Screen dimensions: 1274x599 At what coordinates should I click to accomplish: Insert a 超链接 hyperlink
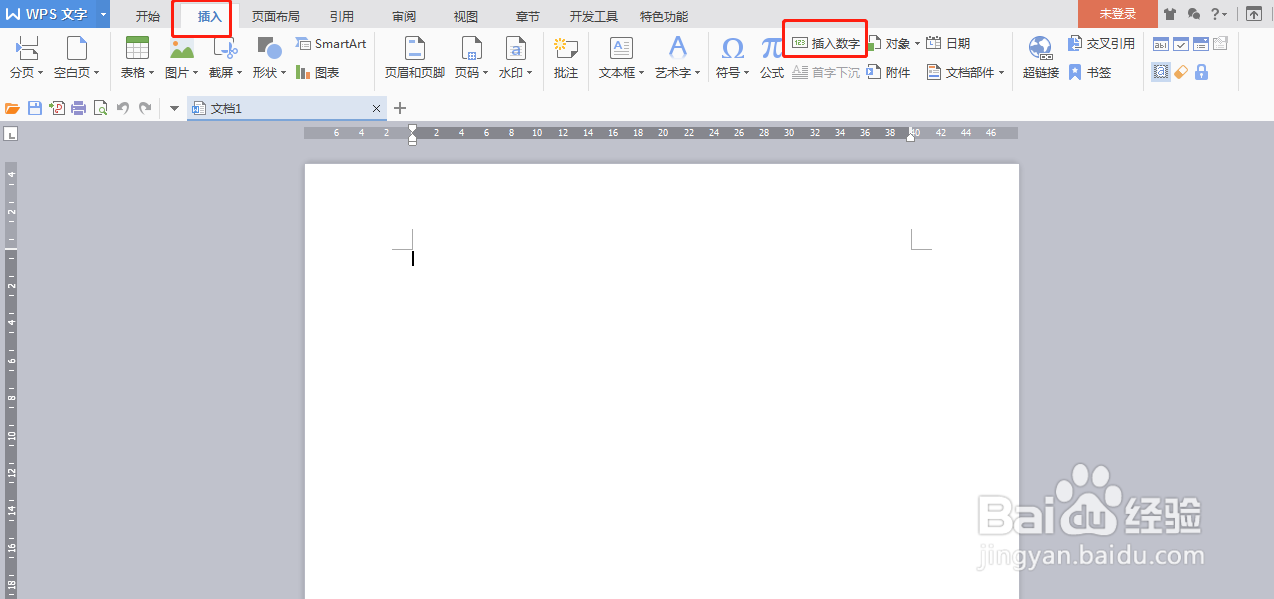[1040, 57]
